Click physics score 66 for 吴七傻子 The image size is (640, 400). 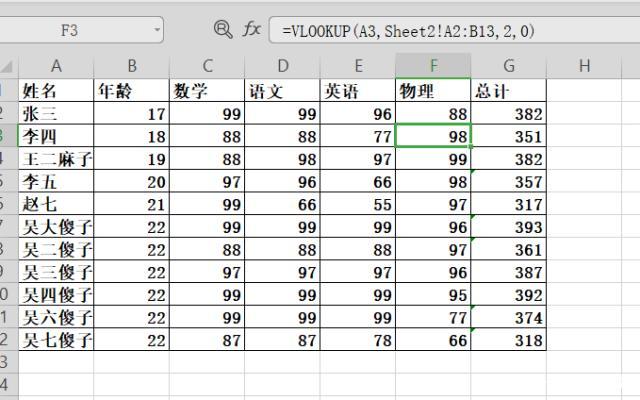tap(433, 340)
